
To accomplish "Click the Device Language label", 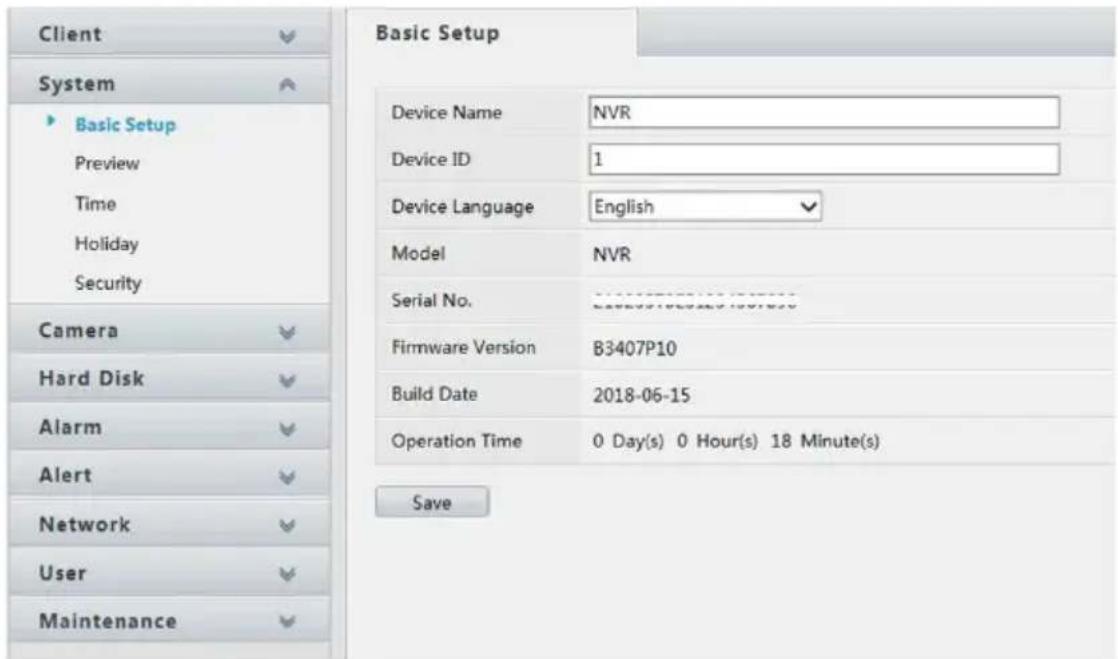I will 462,207.
